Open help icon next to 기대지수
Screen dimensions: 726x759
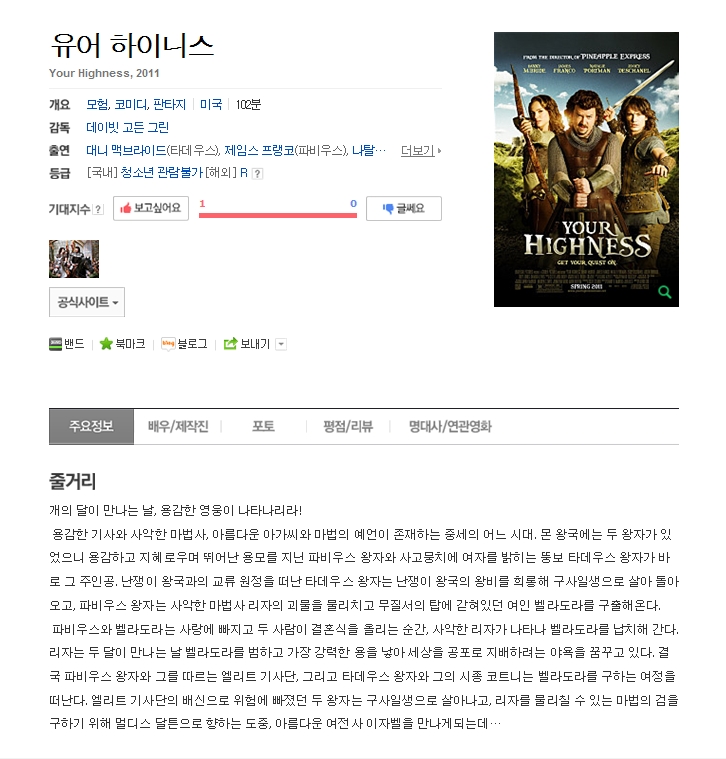(98, 209)
